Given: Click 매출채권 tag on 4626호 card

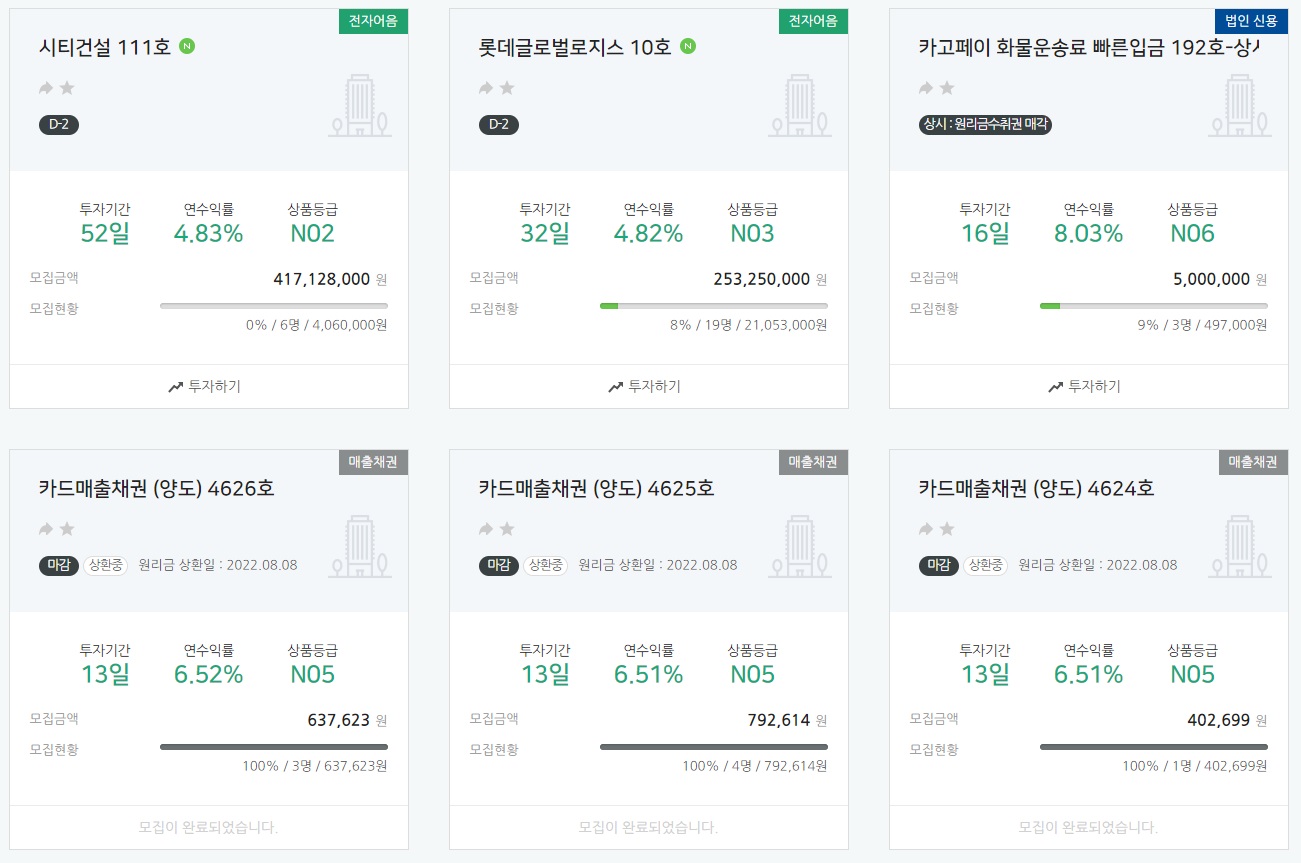Looking at the screenshot, I should 373,462.
